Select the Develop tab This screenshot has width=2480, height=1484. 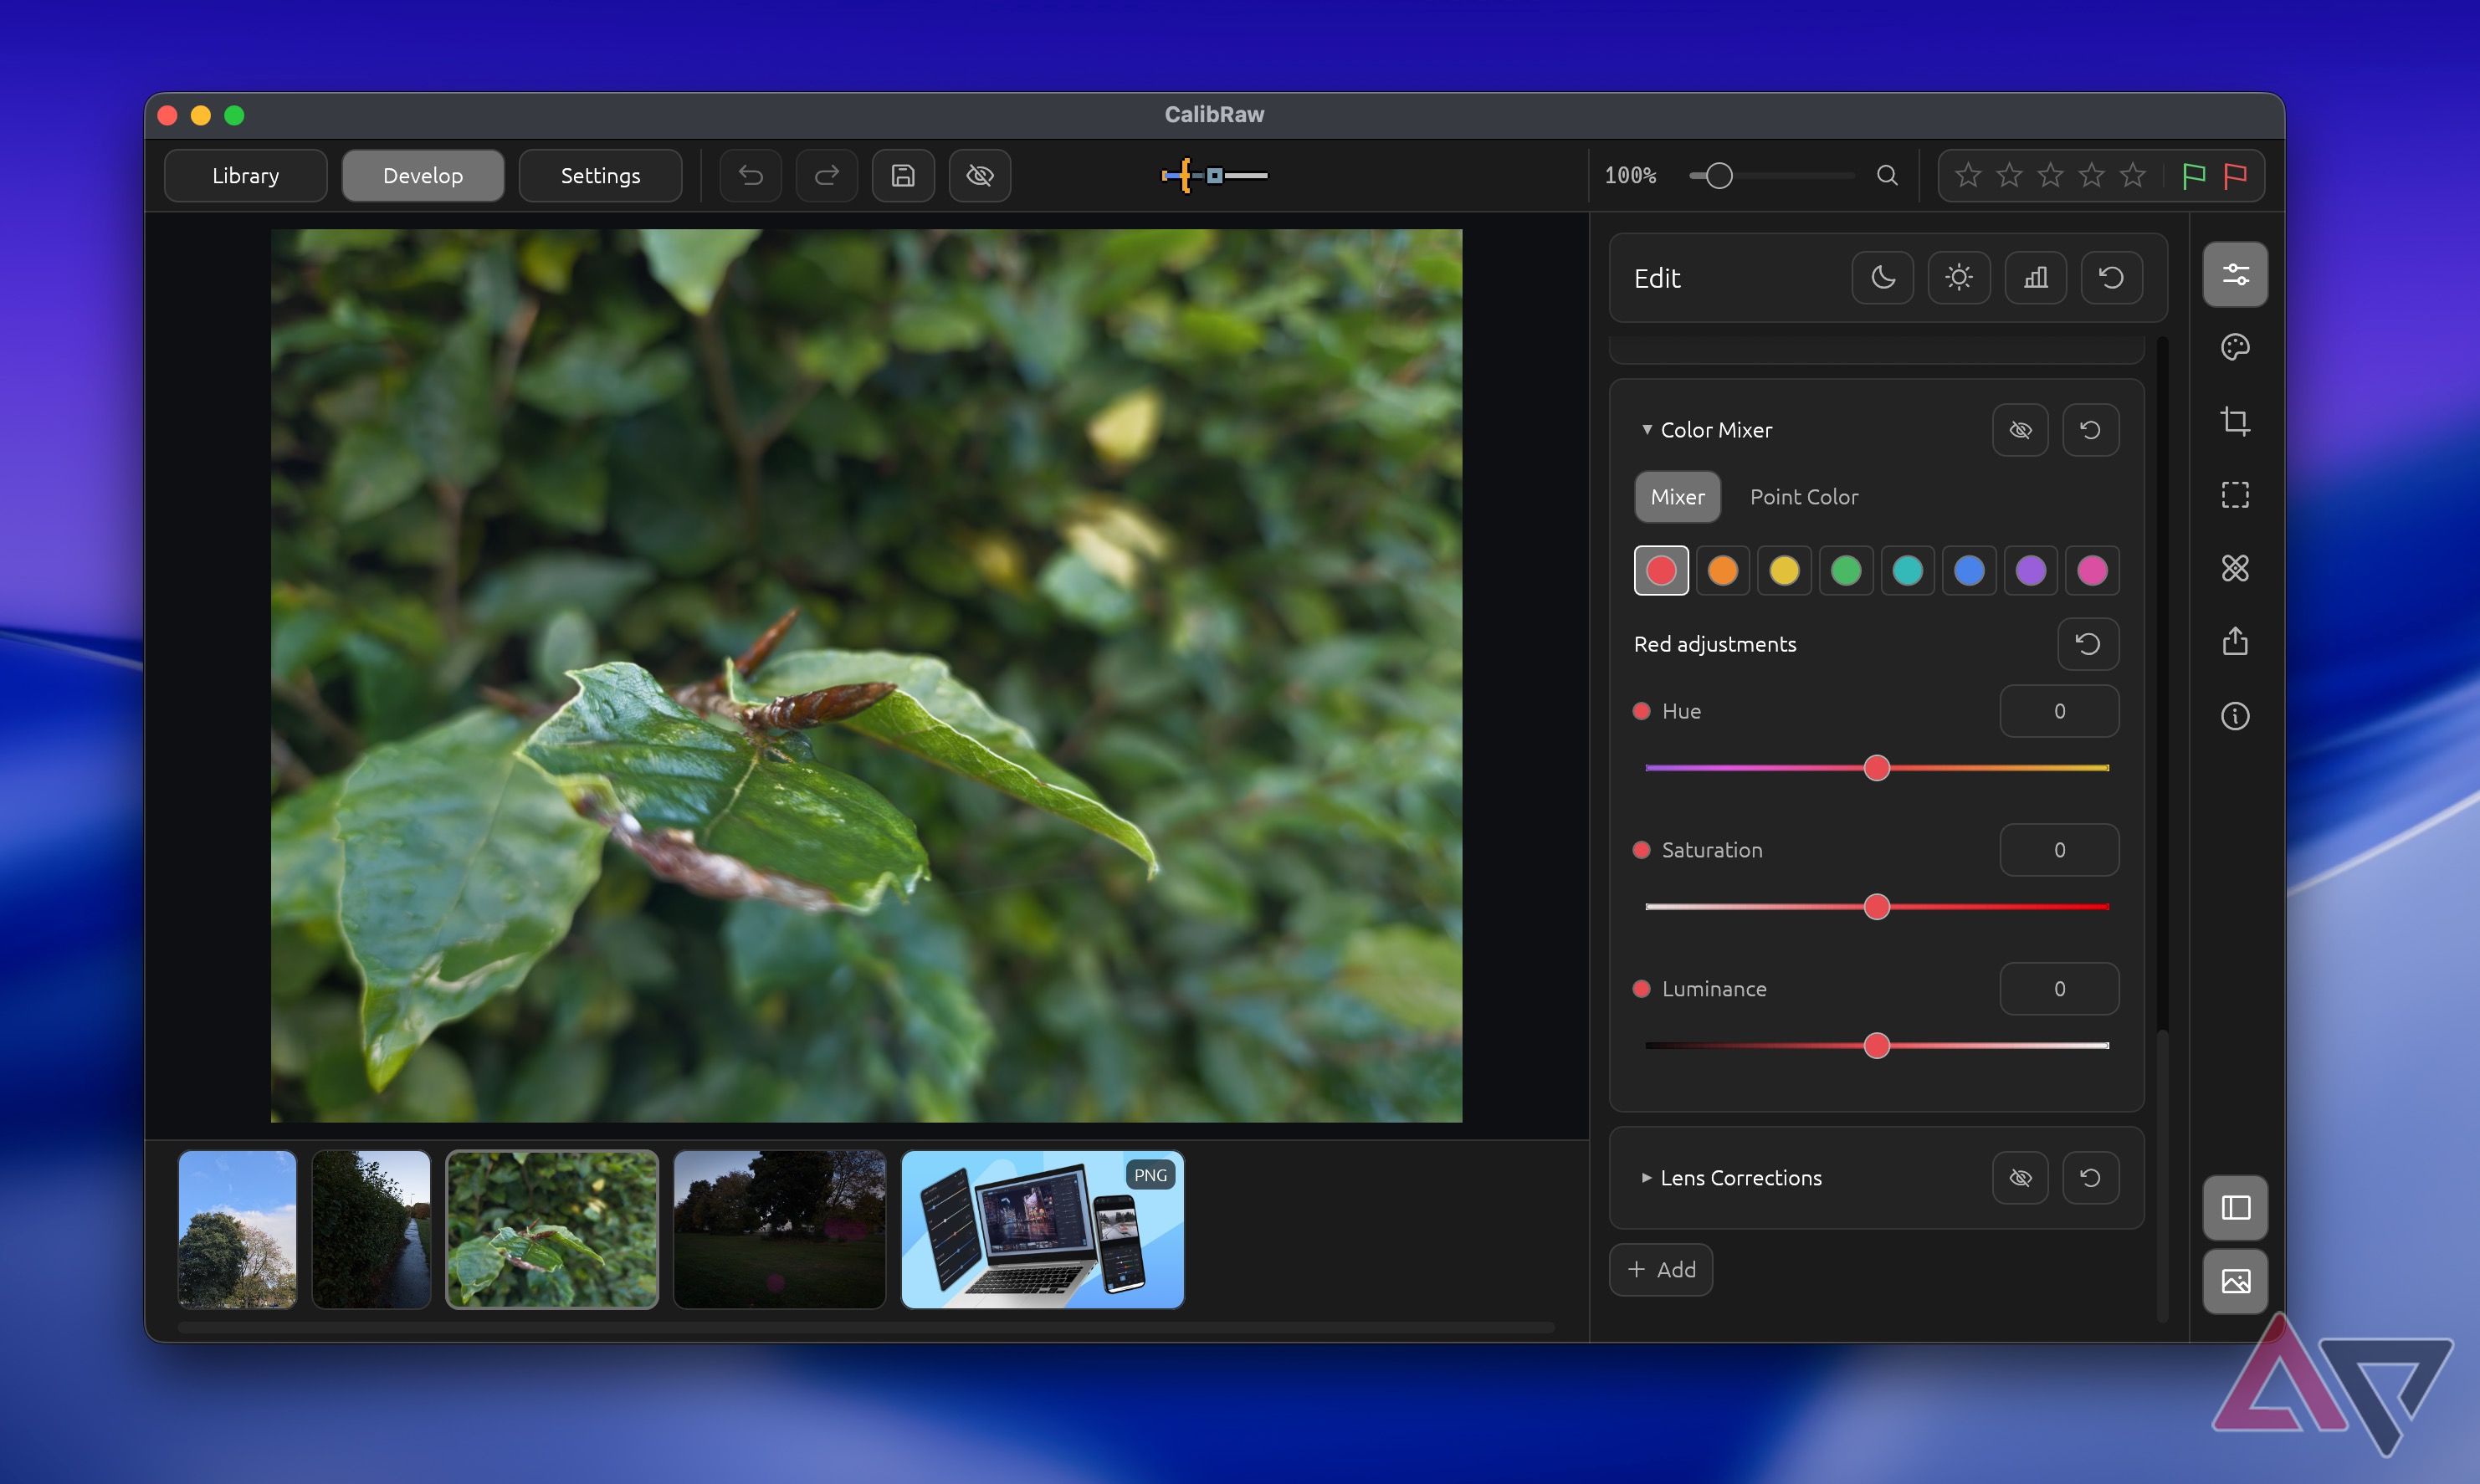[x=423, y=176]
